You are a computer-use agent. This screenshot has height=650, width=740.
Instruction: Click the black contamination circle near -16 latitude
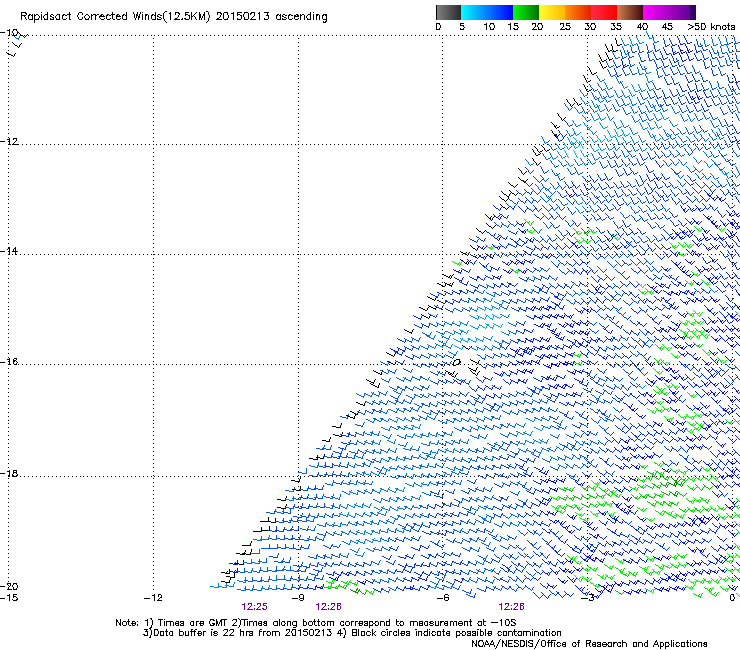coord(457,363)
